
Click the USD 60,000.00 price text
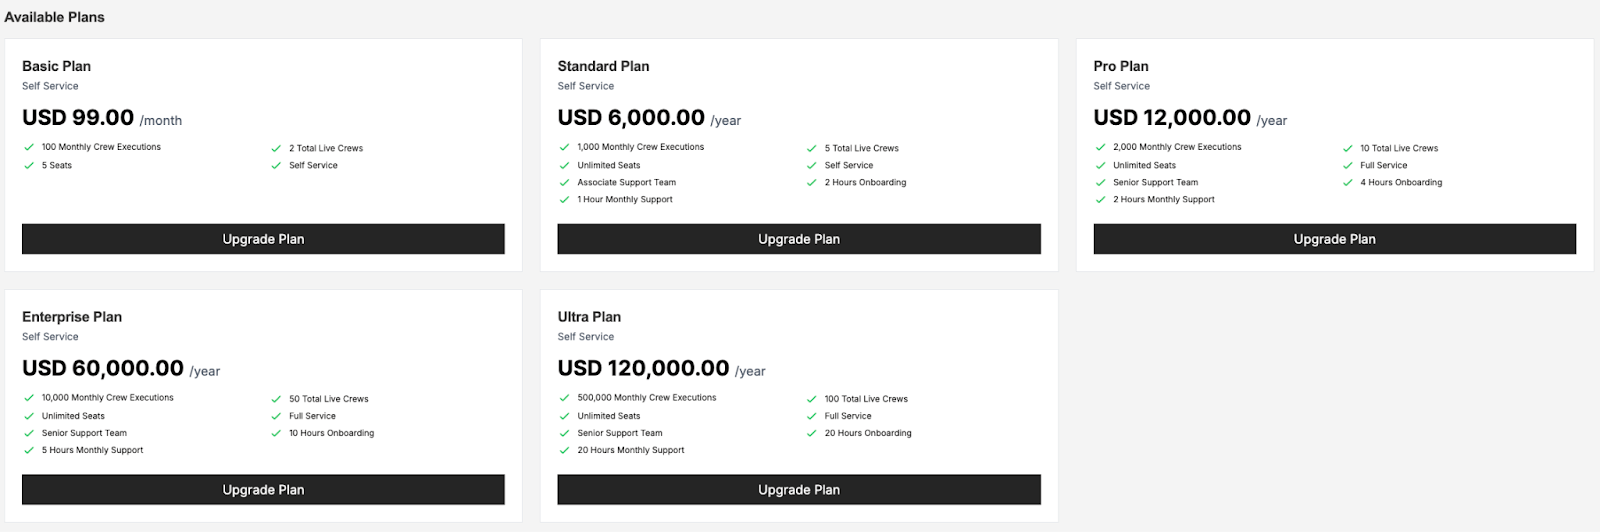[103, 368]
